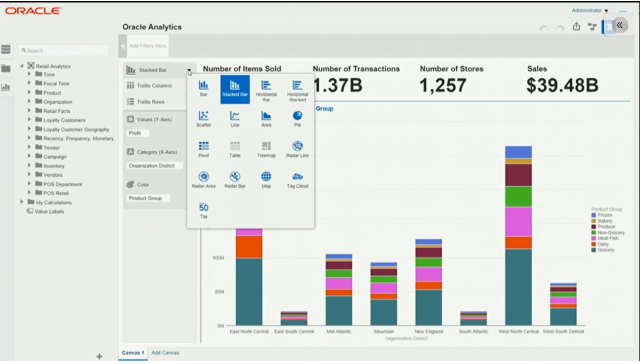The image size is (641, 364).
Task: Open the Stacked Bar chart type dropdown
Action: pos(189,71)
